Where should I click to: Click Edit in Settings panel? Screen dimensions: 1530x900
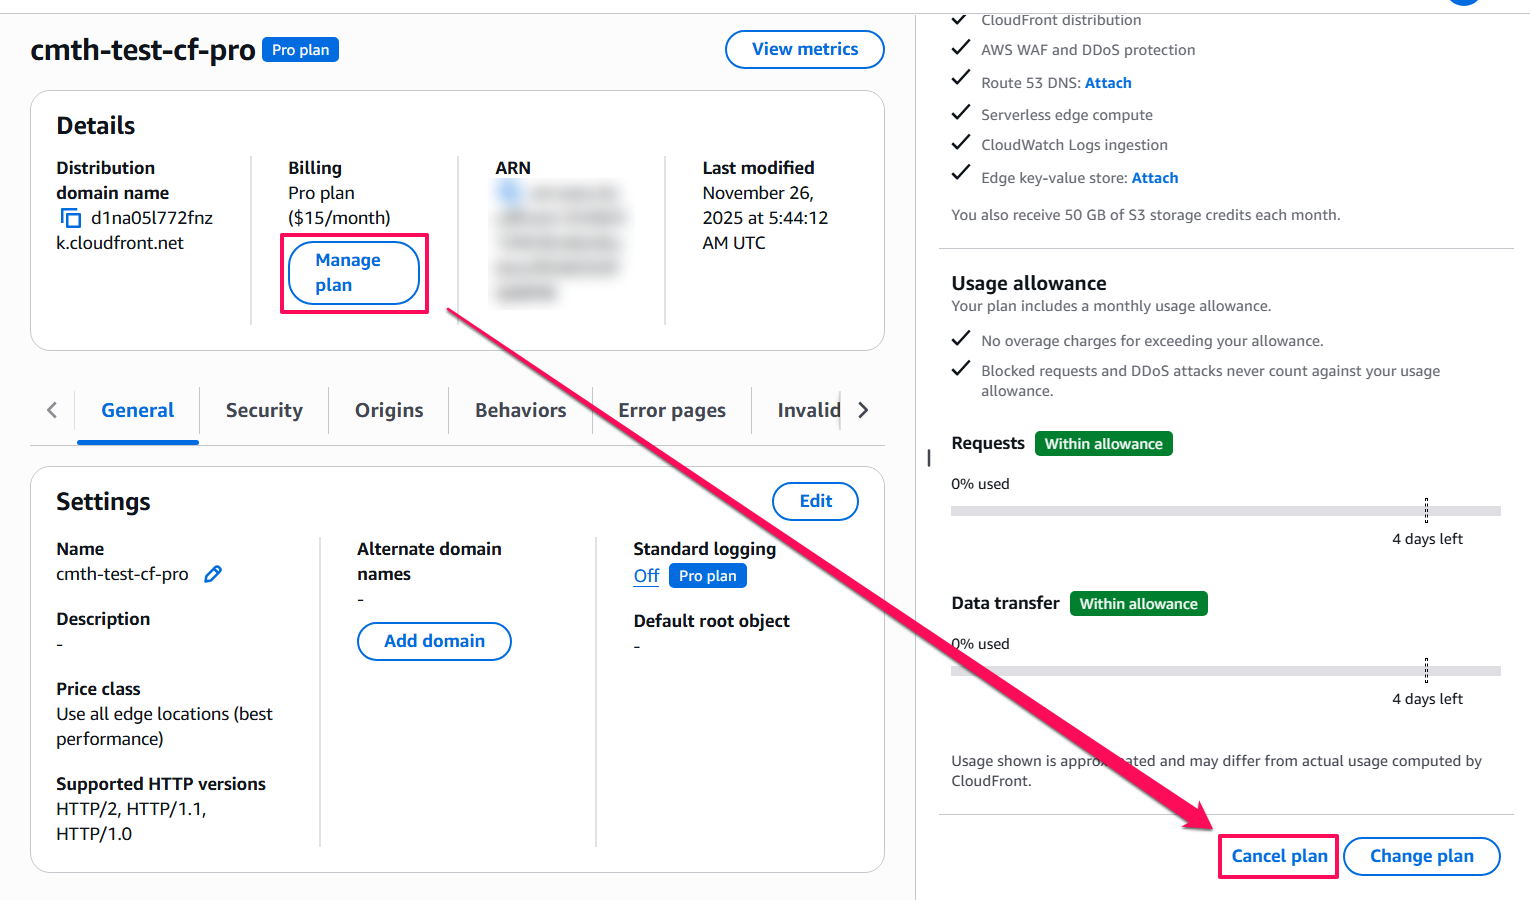click(x=815, y=501)
